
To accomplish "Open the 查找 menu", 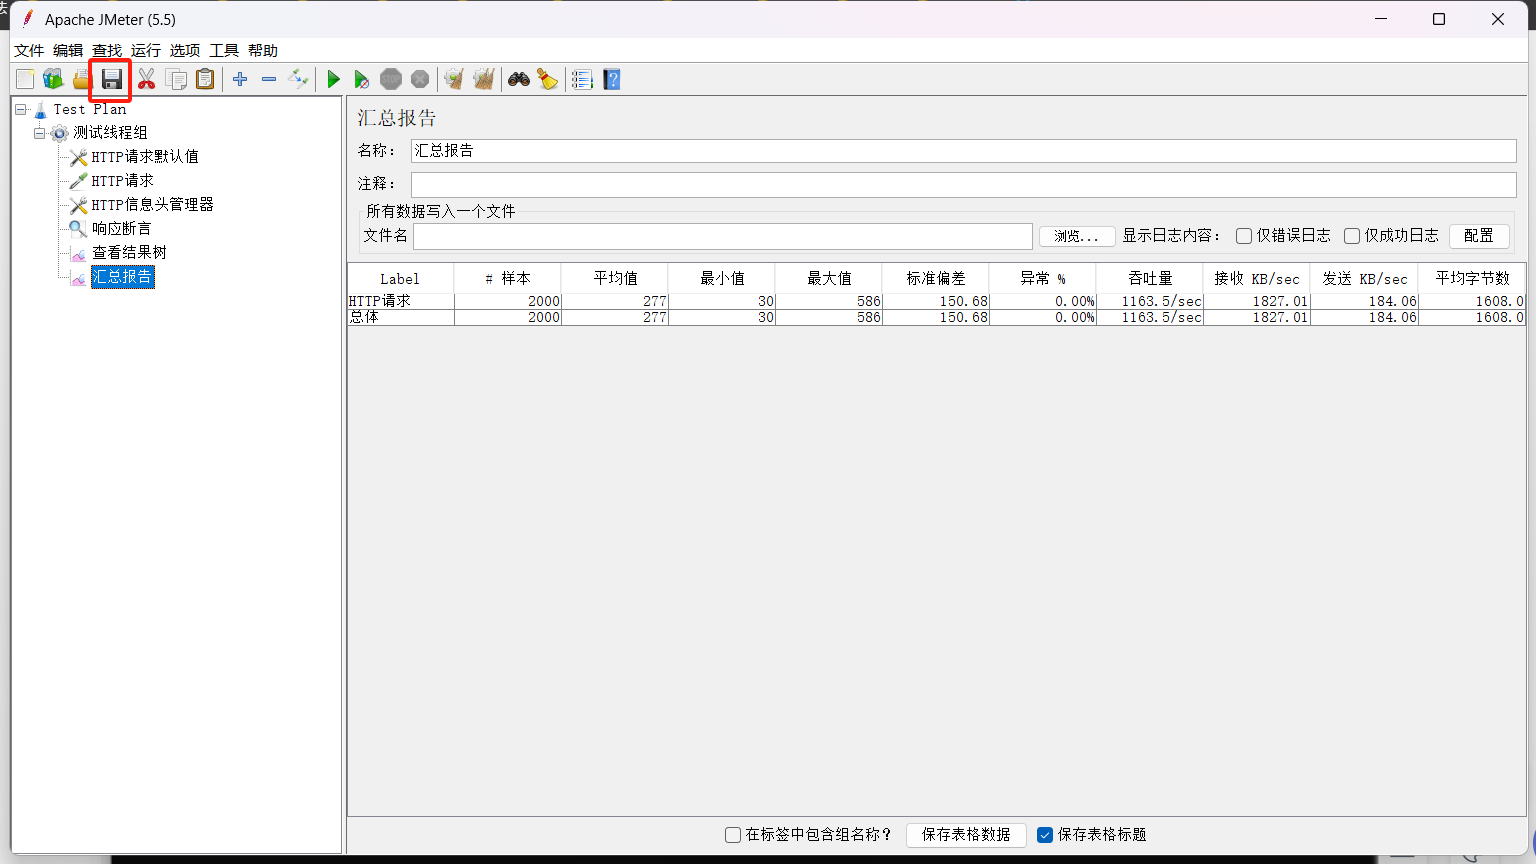I will [107, 51].
